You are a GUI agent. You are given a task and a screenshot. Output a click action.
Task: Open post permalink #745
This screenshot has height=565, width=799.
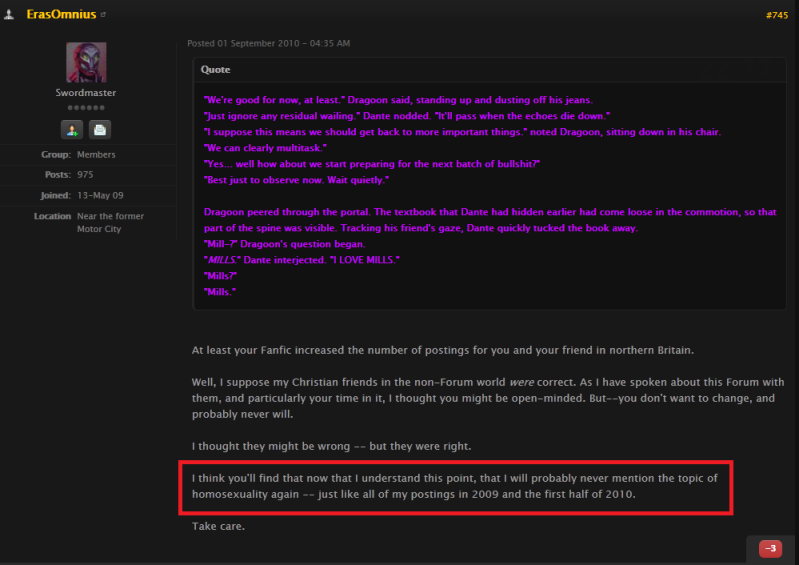tap(777, 15)
